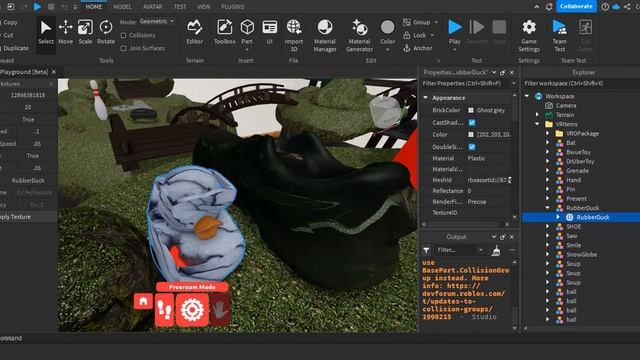640x360 pixels.
Task: Collapse the VRItems folder
Action: click(538, 124)
